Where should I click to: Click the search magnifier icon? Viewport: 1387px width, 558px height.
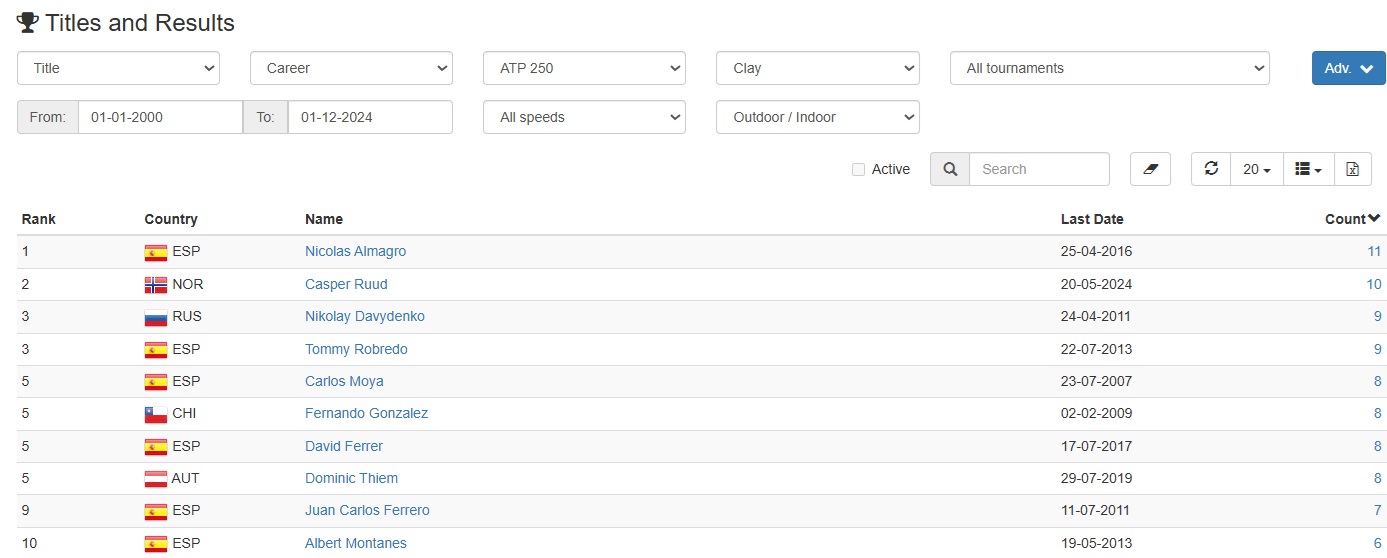point(950,169)
